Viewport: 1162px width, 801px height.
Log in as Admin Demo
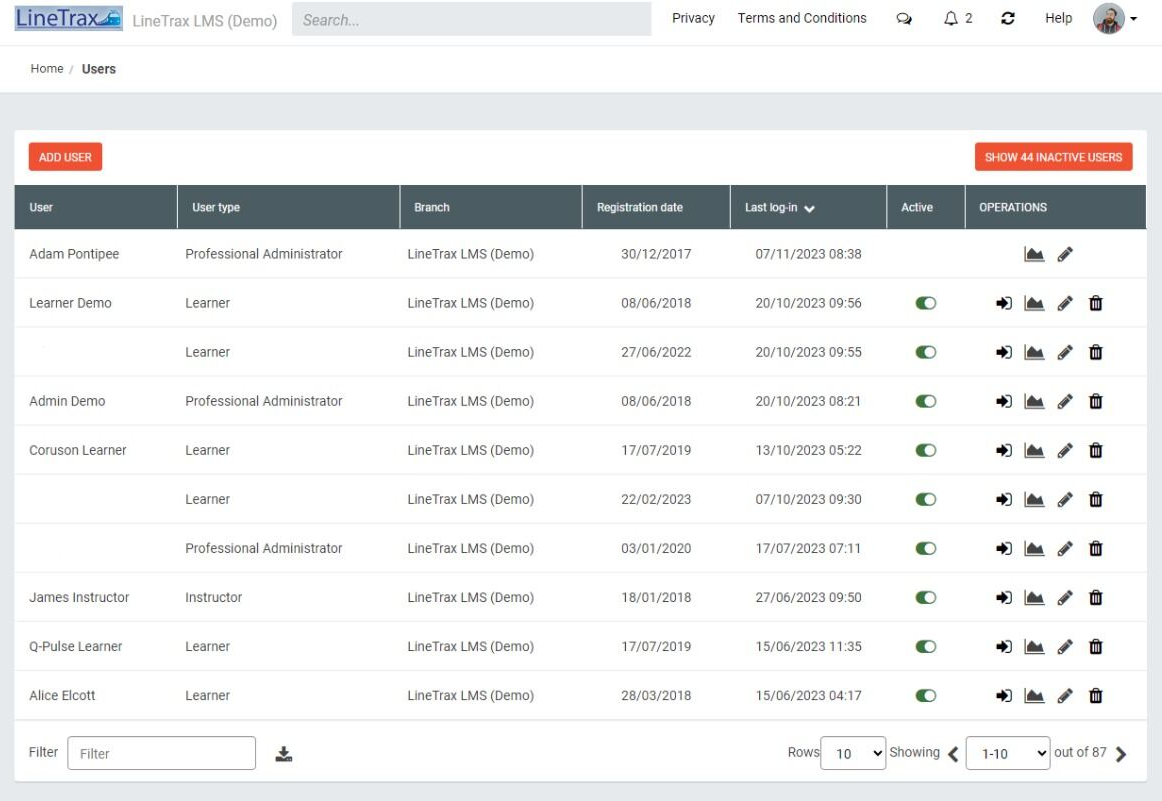point(1003,401)
